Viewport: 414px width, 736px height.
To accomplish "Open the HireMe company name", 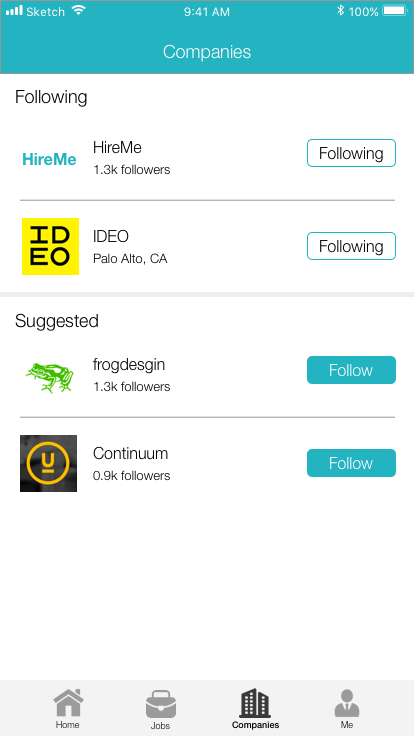I will [x=117, y=147].
